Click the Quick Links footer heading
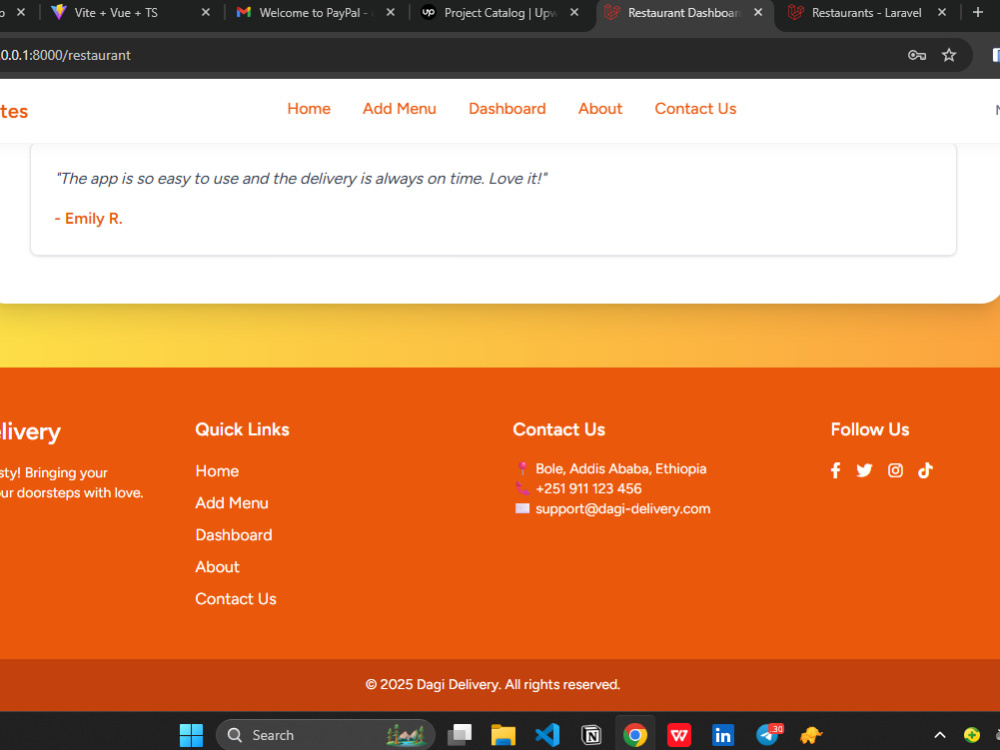 242,430
